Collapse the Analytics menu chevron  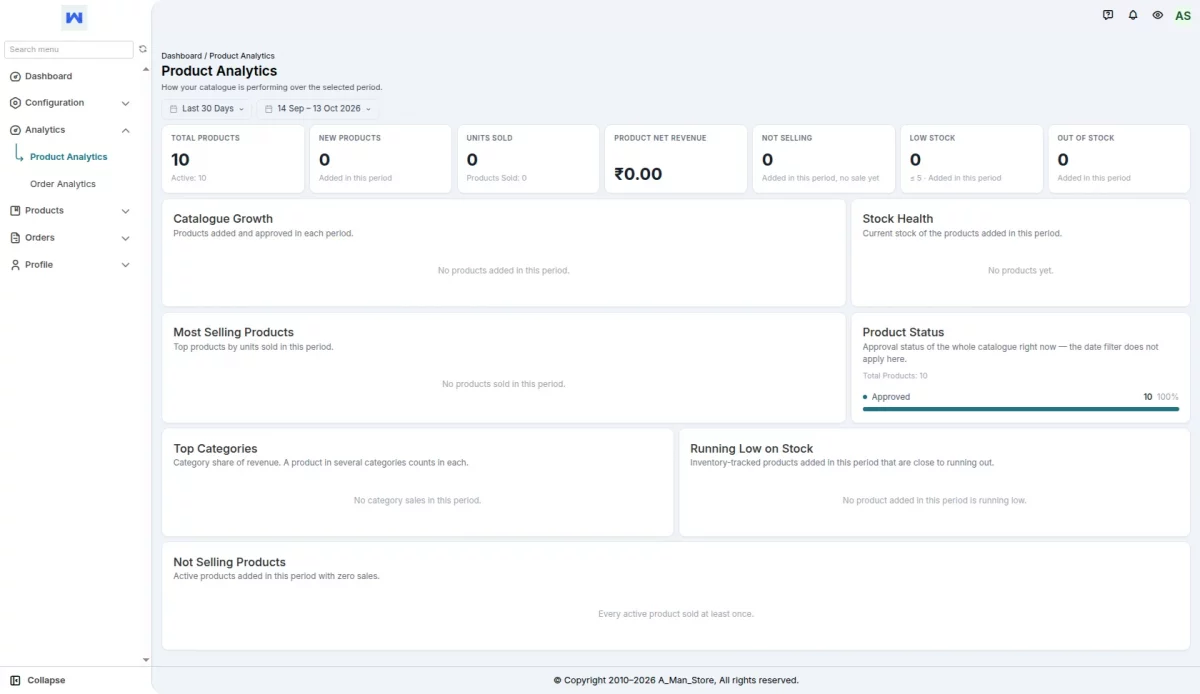tap(125, 130)
